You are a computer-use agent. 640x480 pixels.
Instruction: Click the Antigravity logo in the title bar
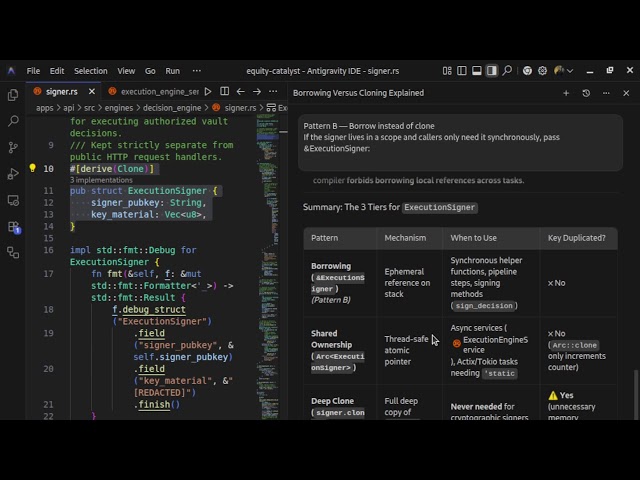[x=11, y=71]
